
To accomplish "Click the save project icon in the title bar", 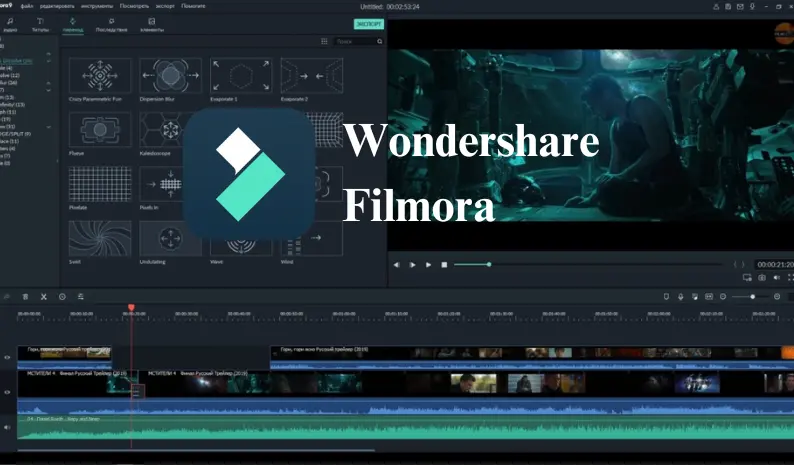I will coord(728,7).
